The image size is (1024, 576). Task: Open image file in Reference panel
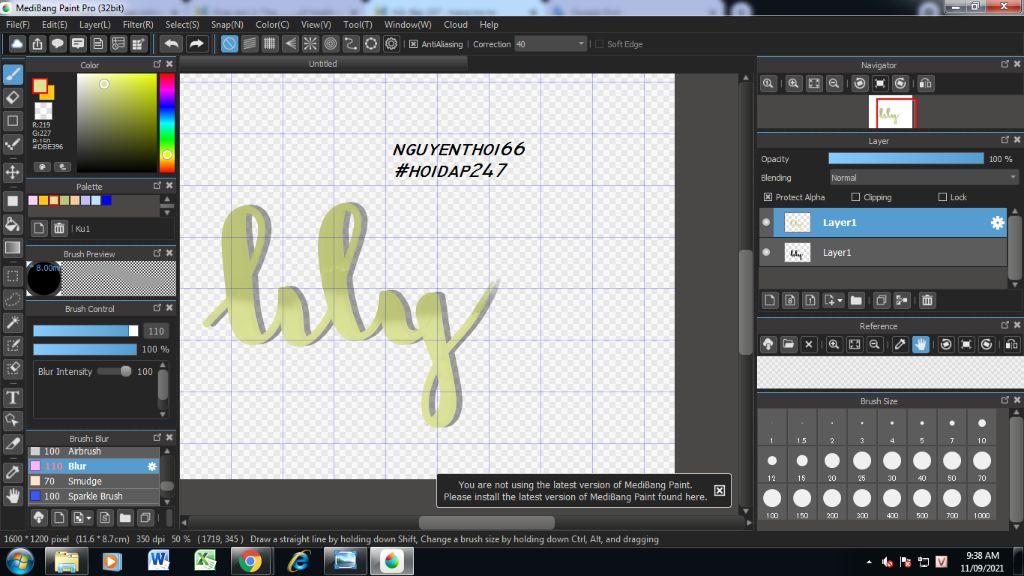click(x=788, y=344)
